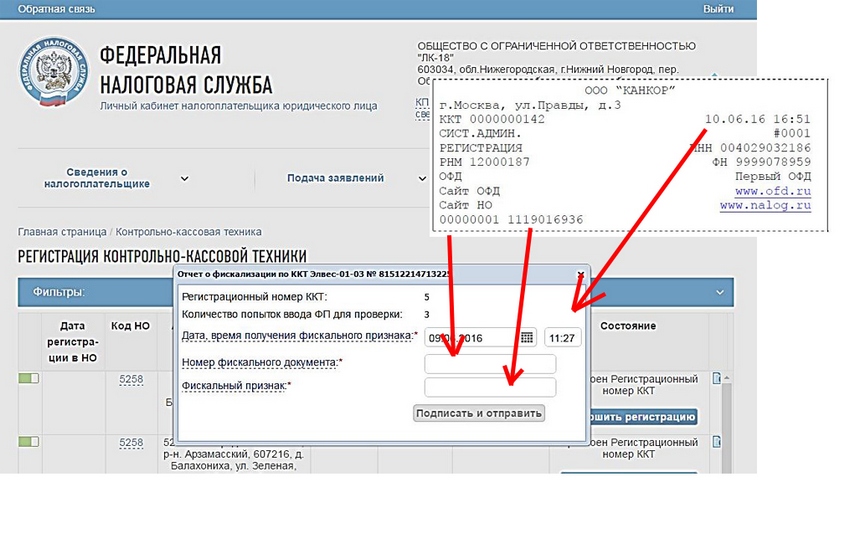Open document icon in second table row
Viewport: 850px width, 544px height.
click(x=717, y=442)
